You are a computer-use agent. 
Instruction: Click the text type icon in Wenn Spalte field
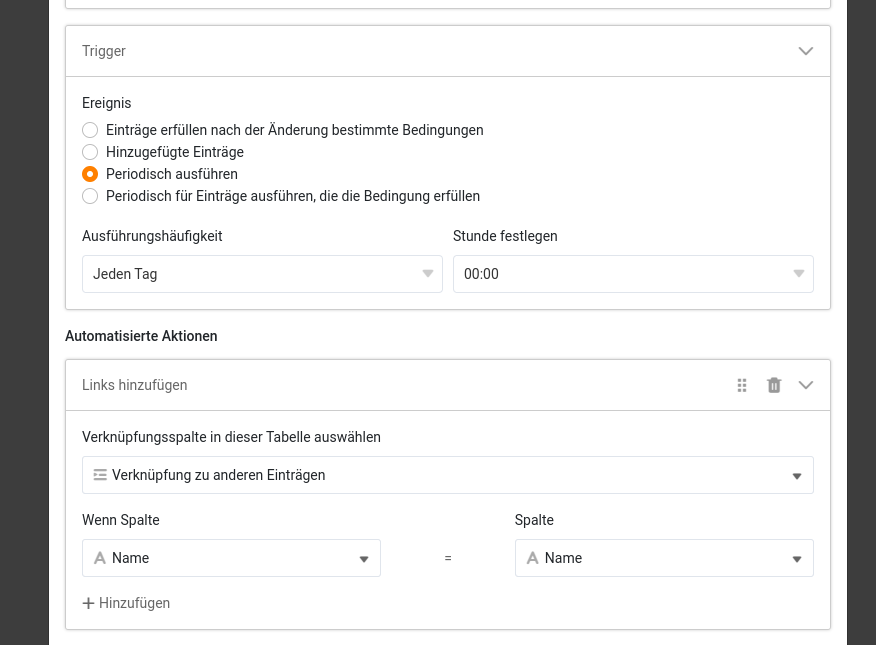point(100,558)
